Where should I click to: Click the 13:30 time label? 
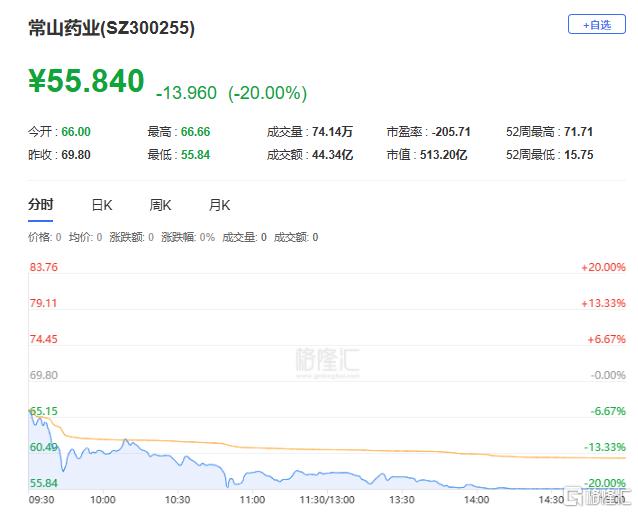pos(402,500)
